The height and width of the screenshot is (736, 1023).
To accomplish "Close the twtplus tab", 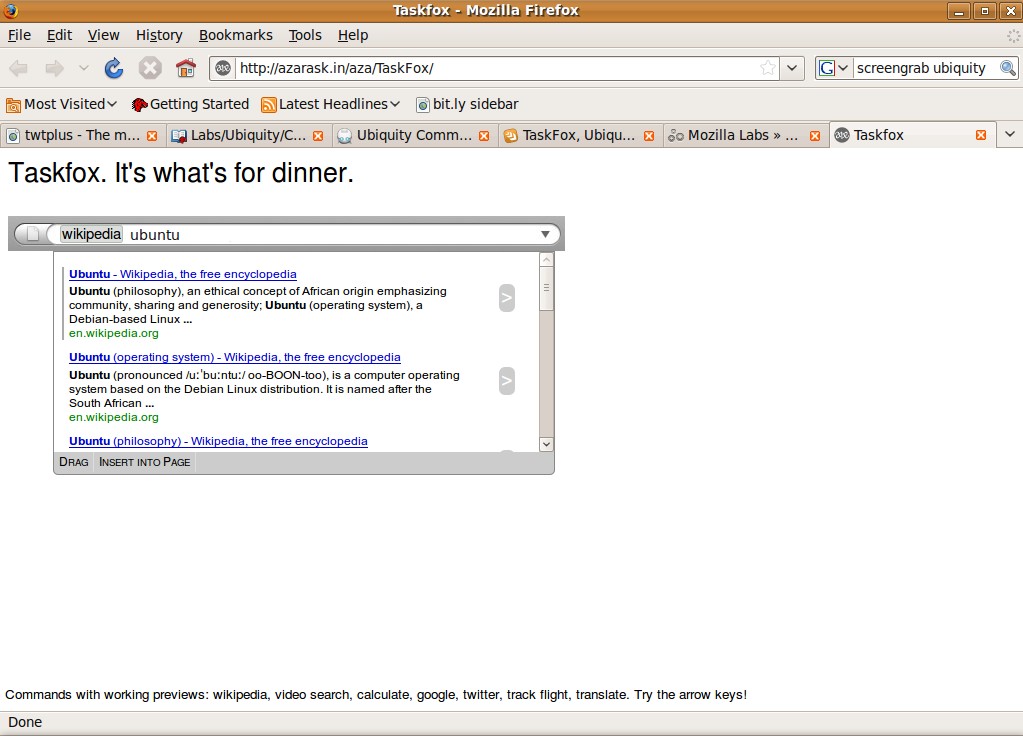I will tap(152, 136).
